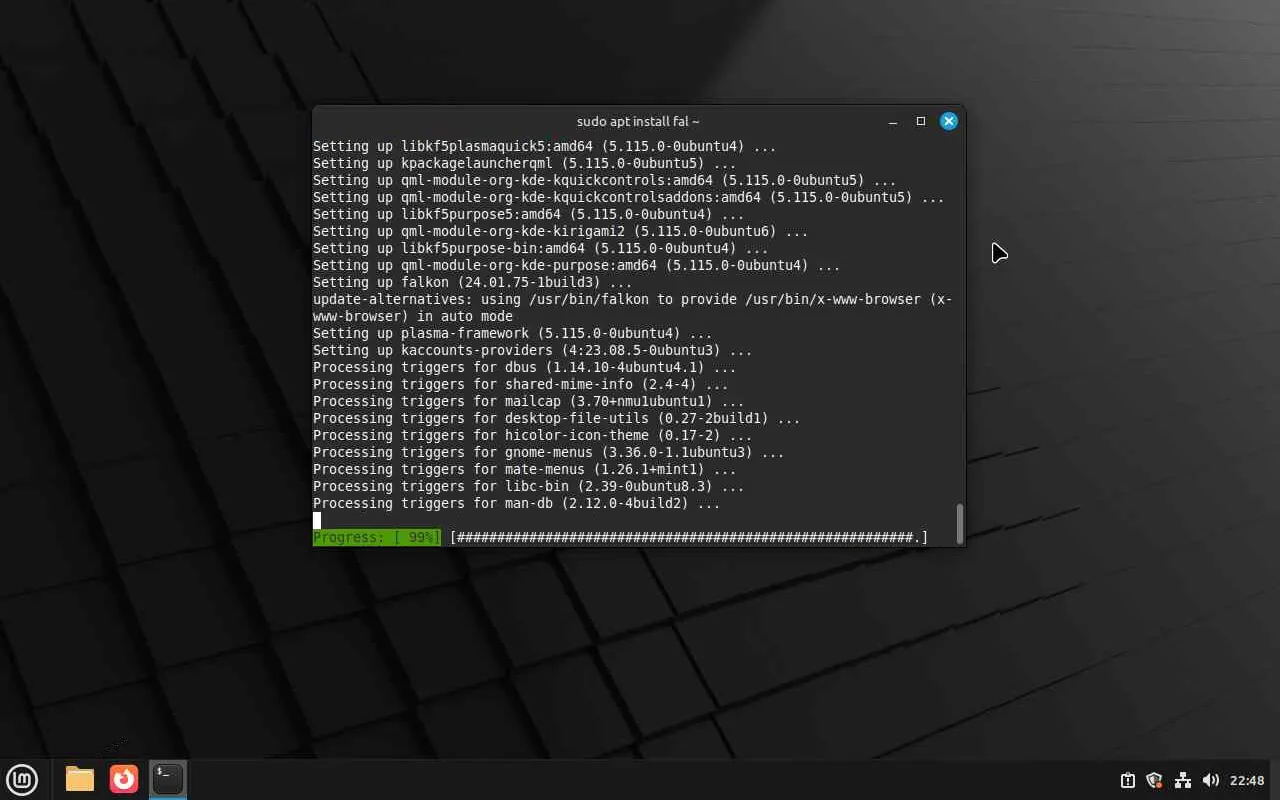Click the 'Processing triggers for mate-menus' line
Screen dimensions: 1280x800
pos(525,470)
